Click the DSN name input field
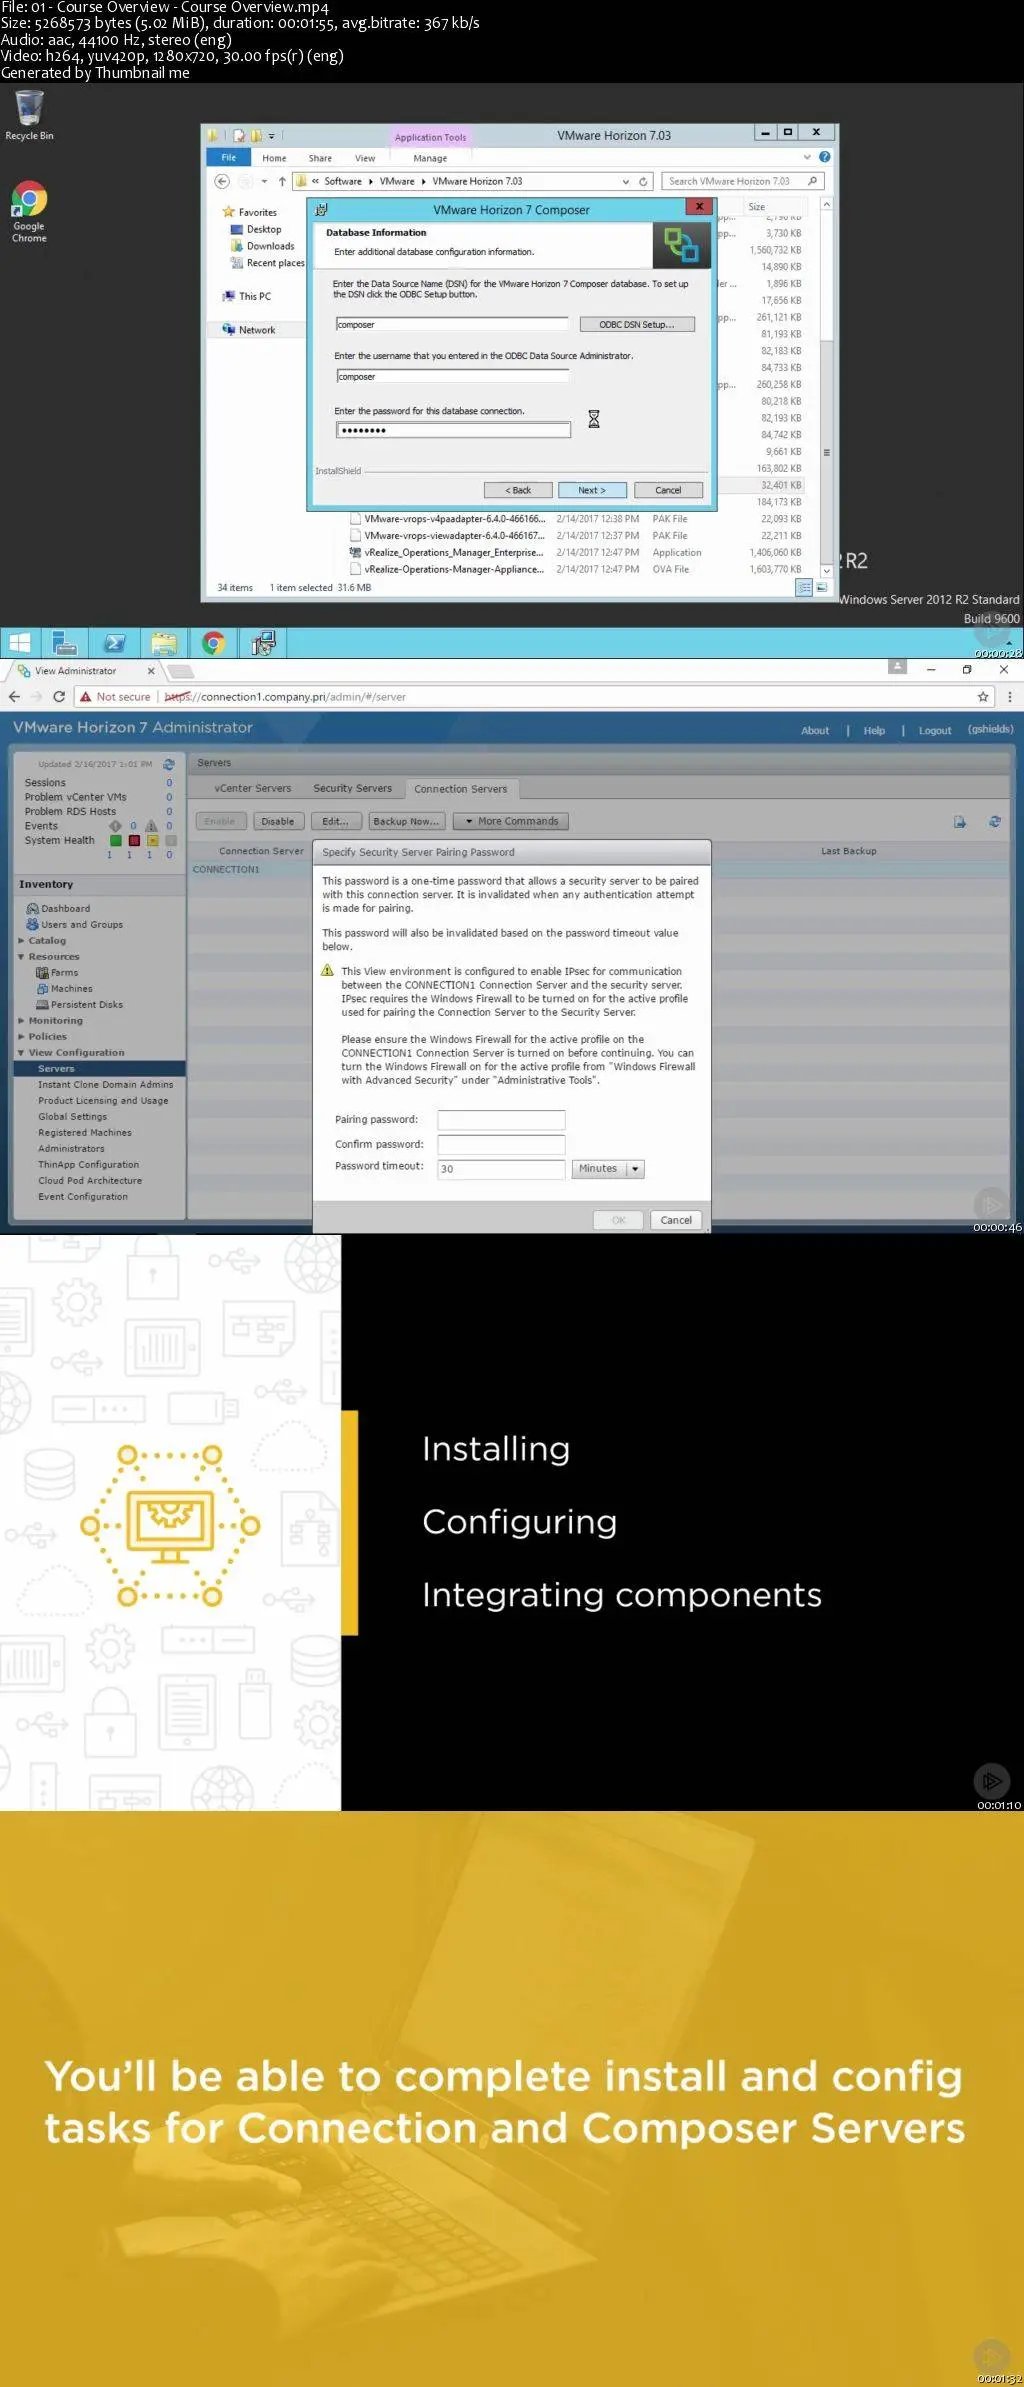The image size is (1024, 2387). coord(452,324)
